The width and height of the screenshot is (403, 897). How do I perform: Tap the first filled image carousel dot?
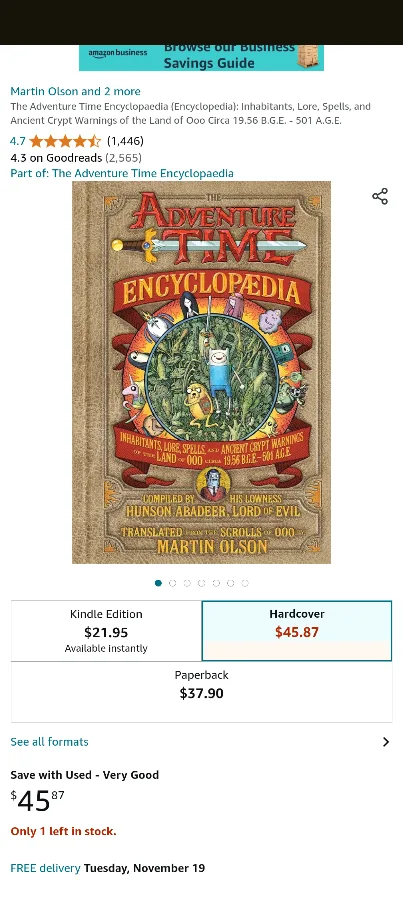pos(158,583)
